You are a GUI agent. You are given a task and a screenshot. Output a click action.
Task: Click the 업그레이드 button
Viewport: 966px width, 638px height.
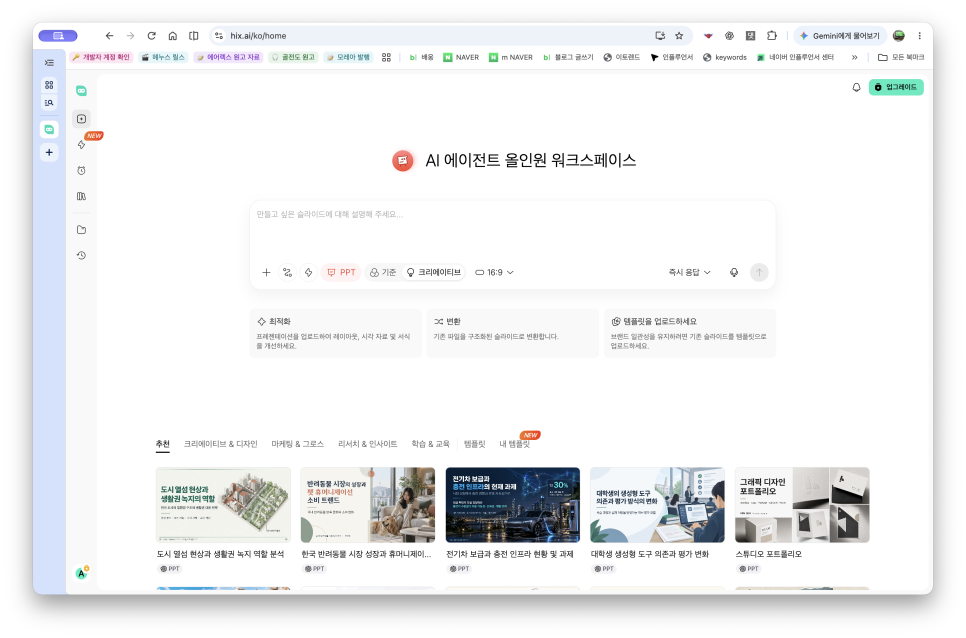point(896,87)
